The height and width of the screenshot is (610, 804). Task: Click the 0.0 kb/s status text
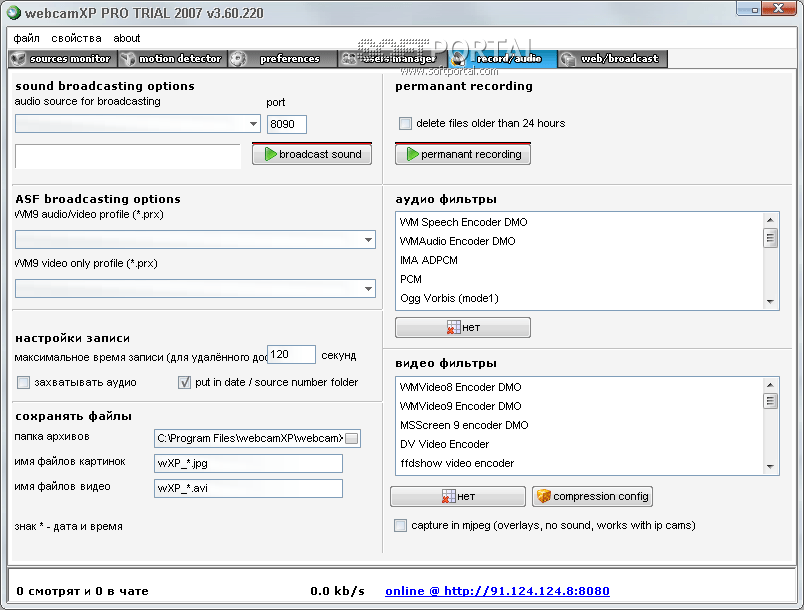337,591
